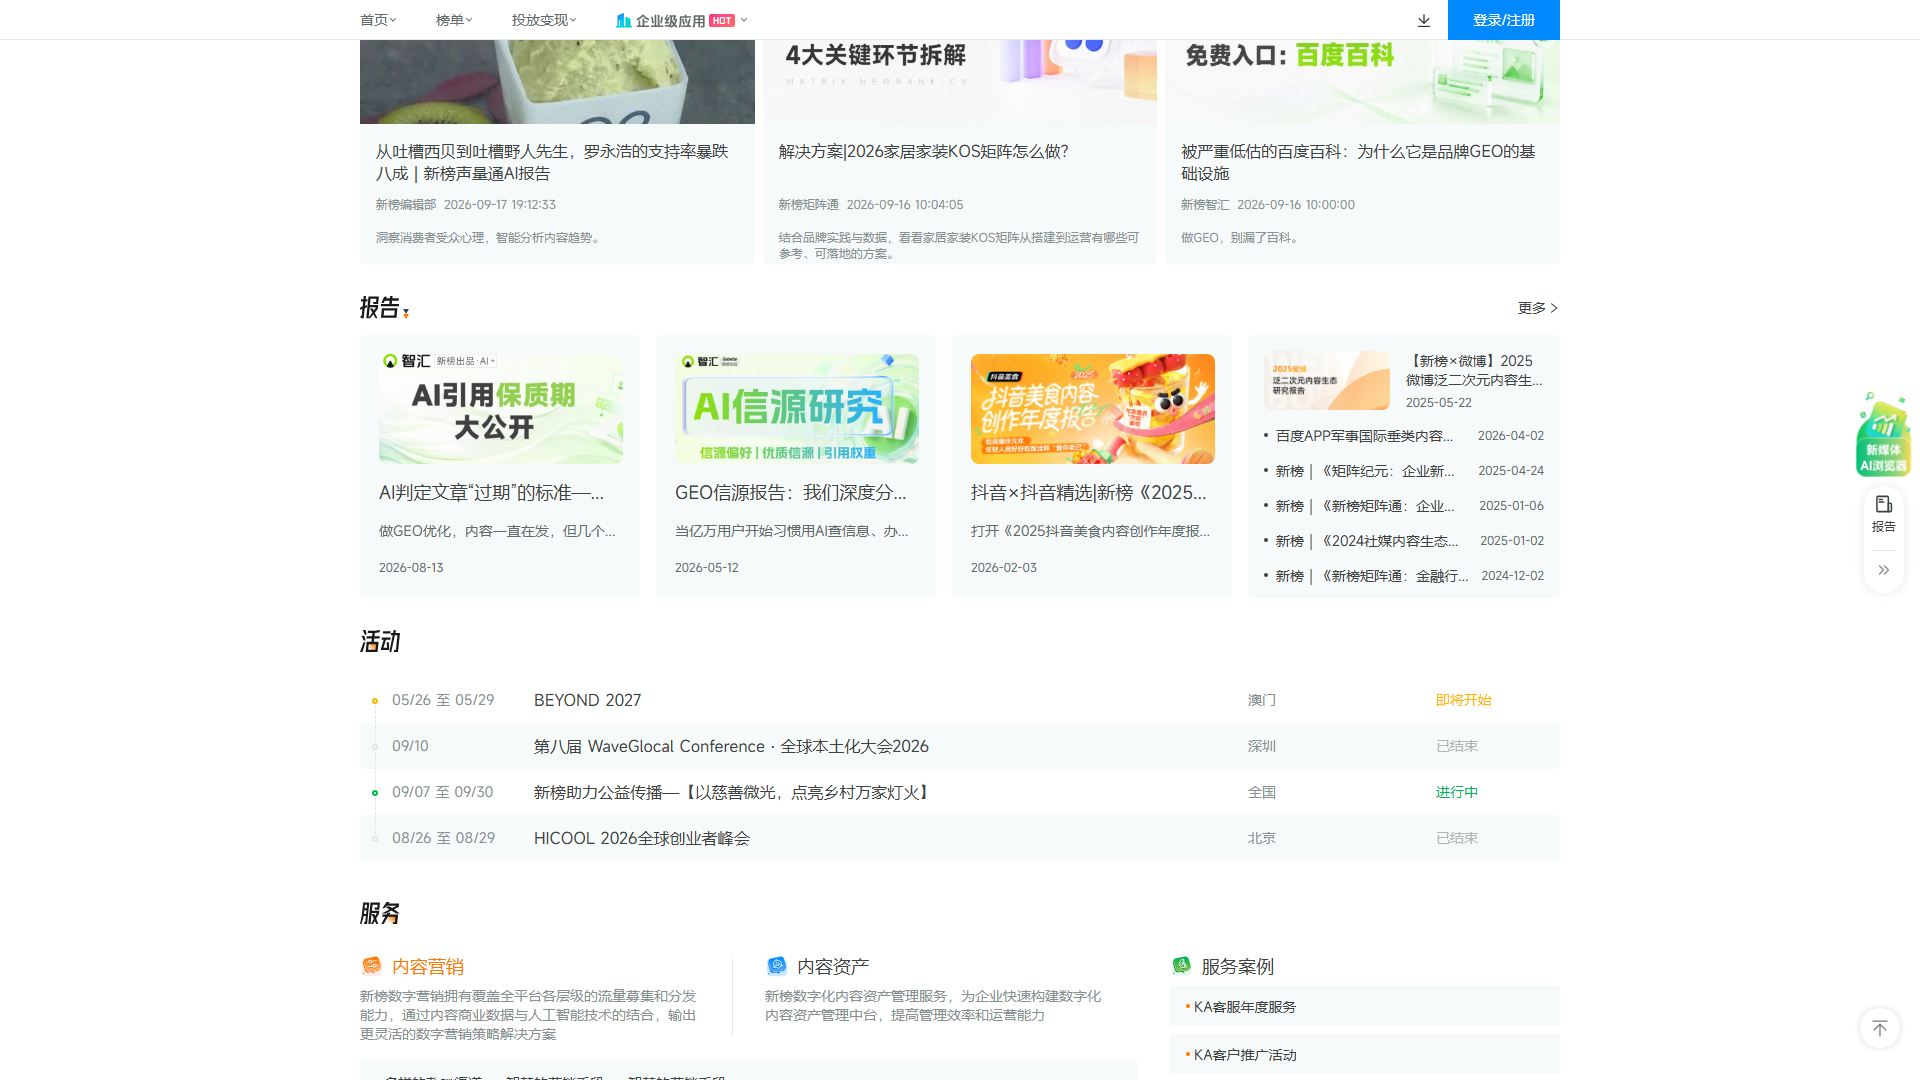Open 第八届 WaveGlocal Conference event
This screenshot has width=1920, height=1080.
pyautogui.click(x=960, y=746)
